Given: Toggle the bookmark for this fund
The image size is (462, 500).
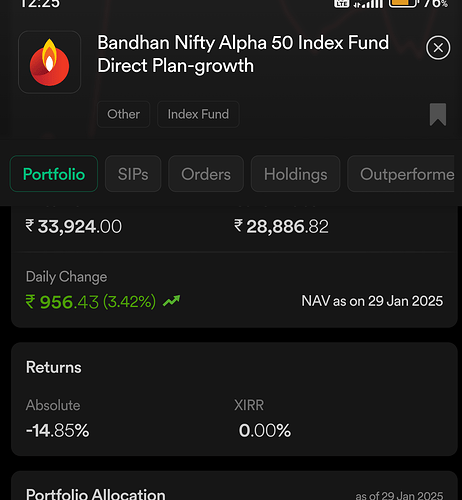Looking at the screenshot, I should (438, 114).
